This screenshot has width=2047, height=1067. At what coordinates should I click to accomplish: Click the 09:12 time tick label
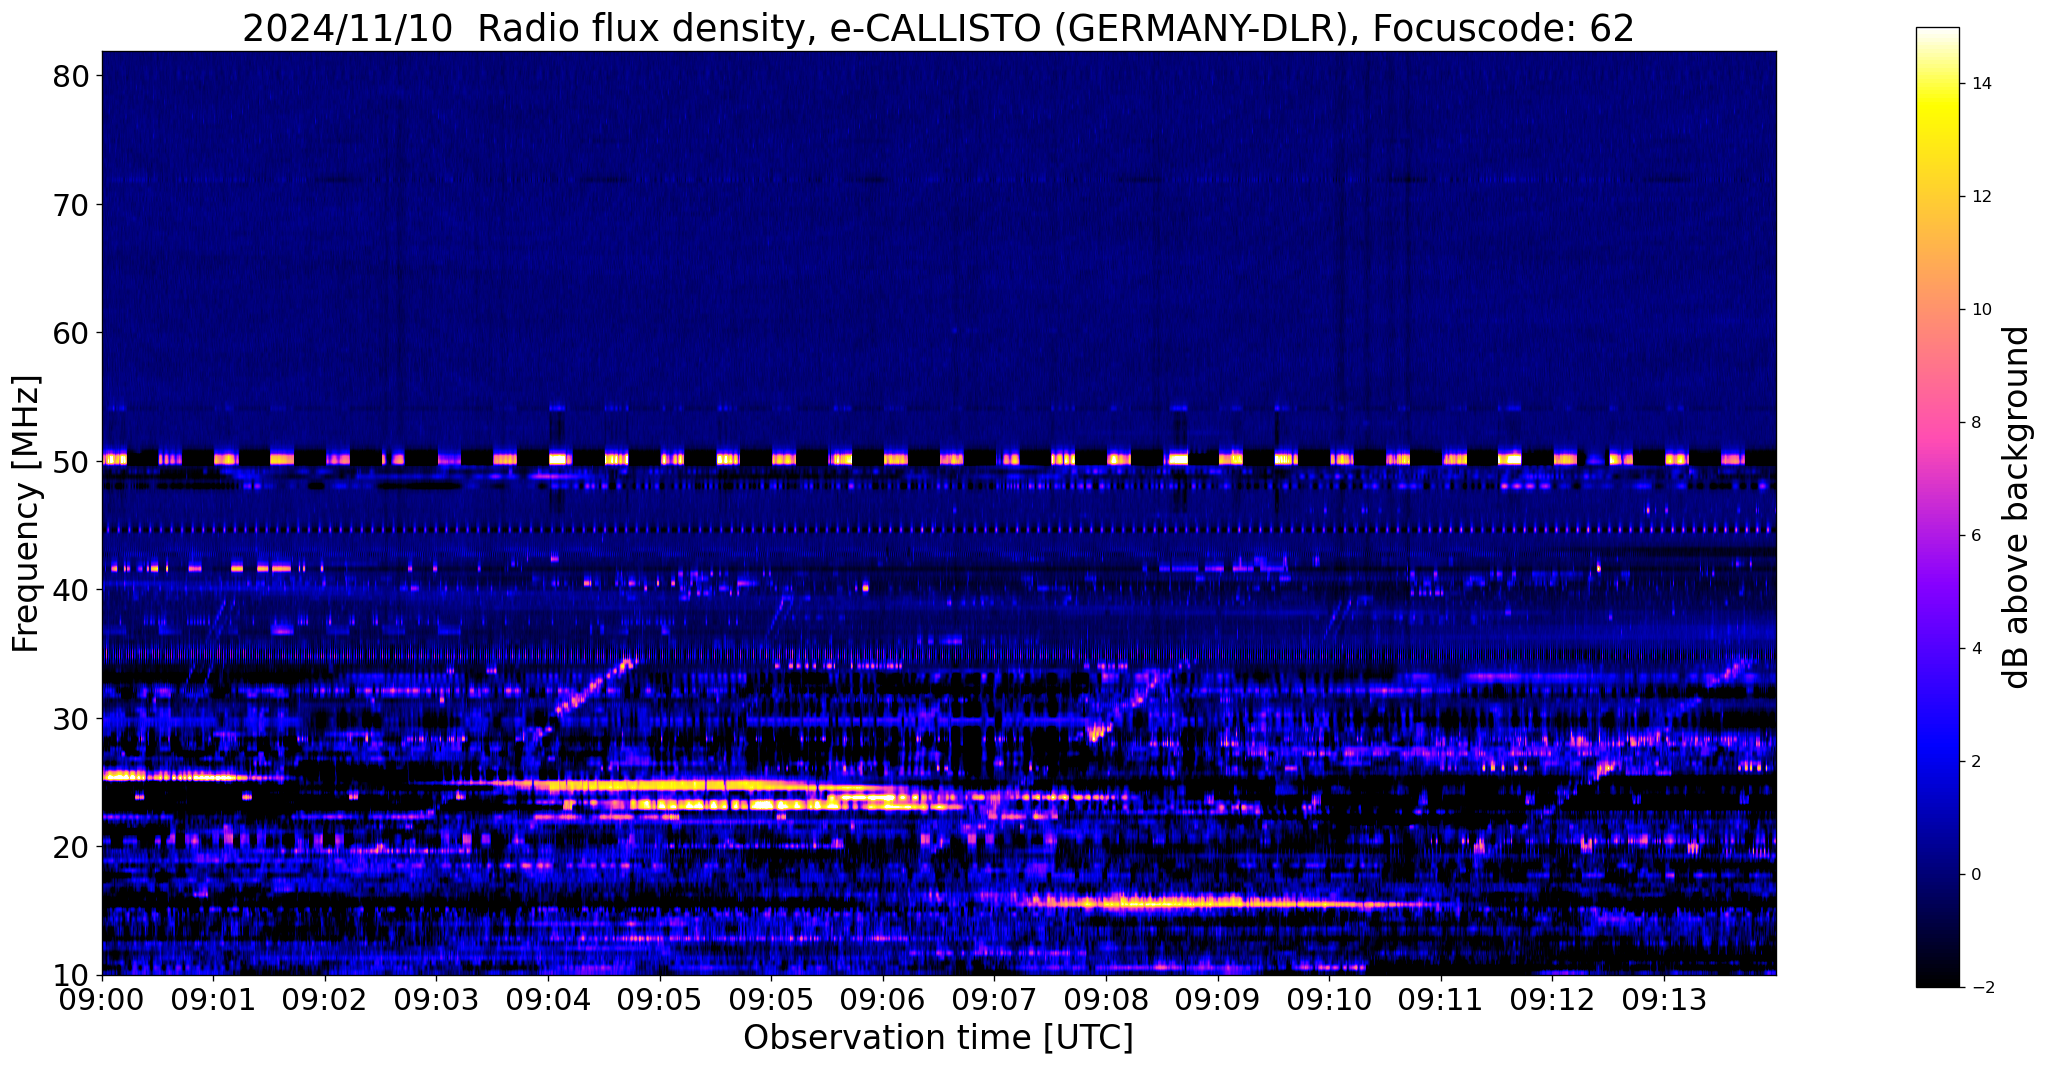pos(1553,1000)
